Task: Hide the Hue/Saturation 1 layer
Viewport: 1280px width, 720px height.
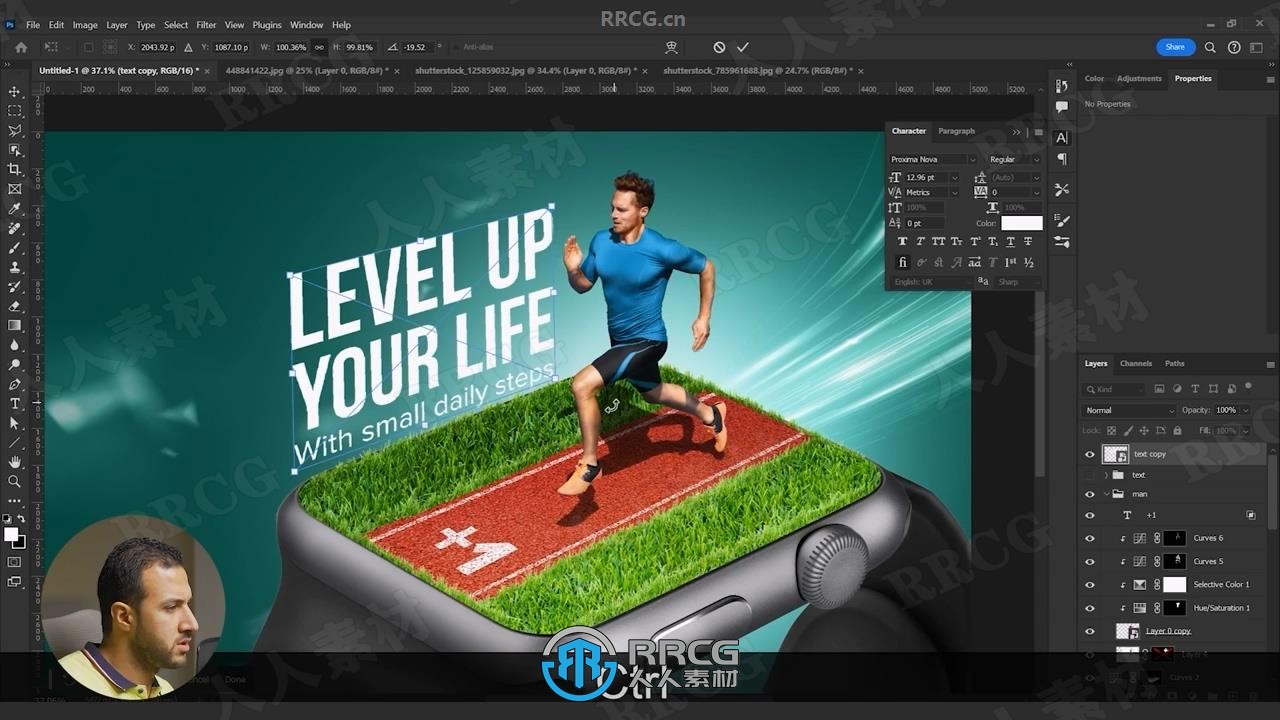Action: (1090, 608)
